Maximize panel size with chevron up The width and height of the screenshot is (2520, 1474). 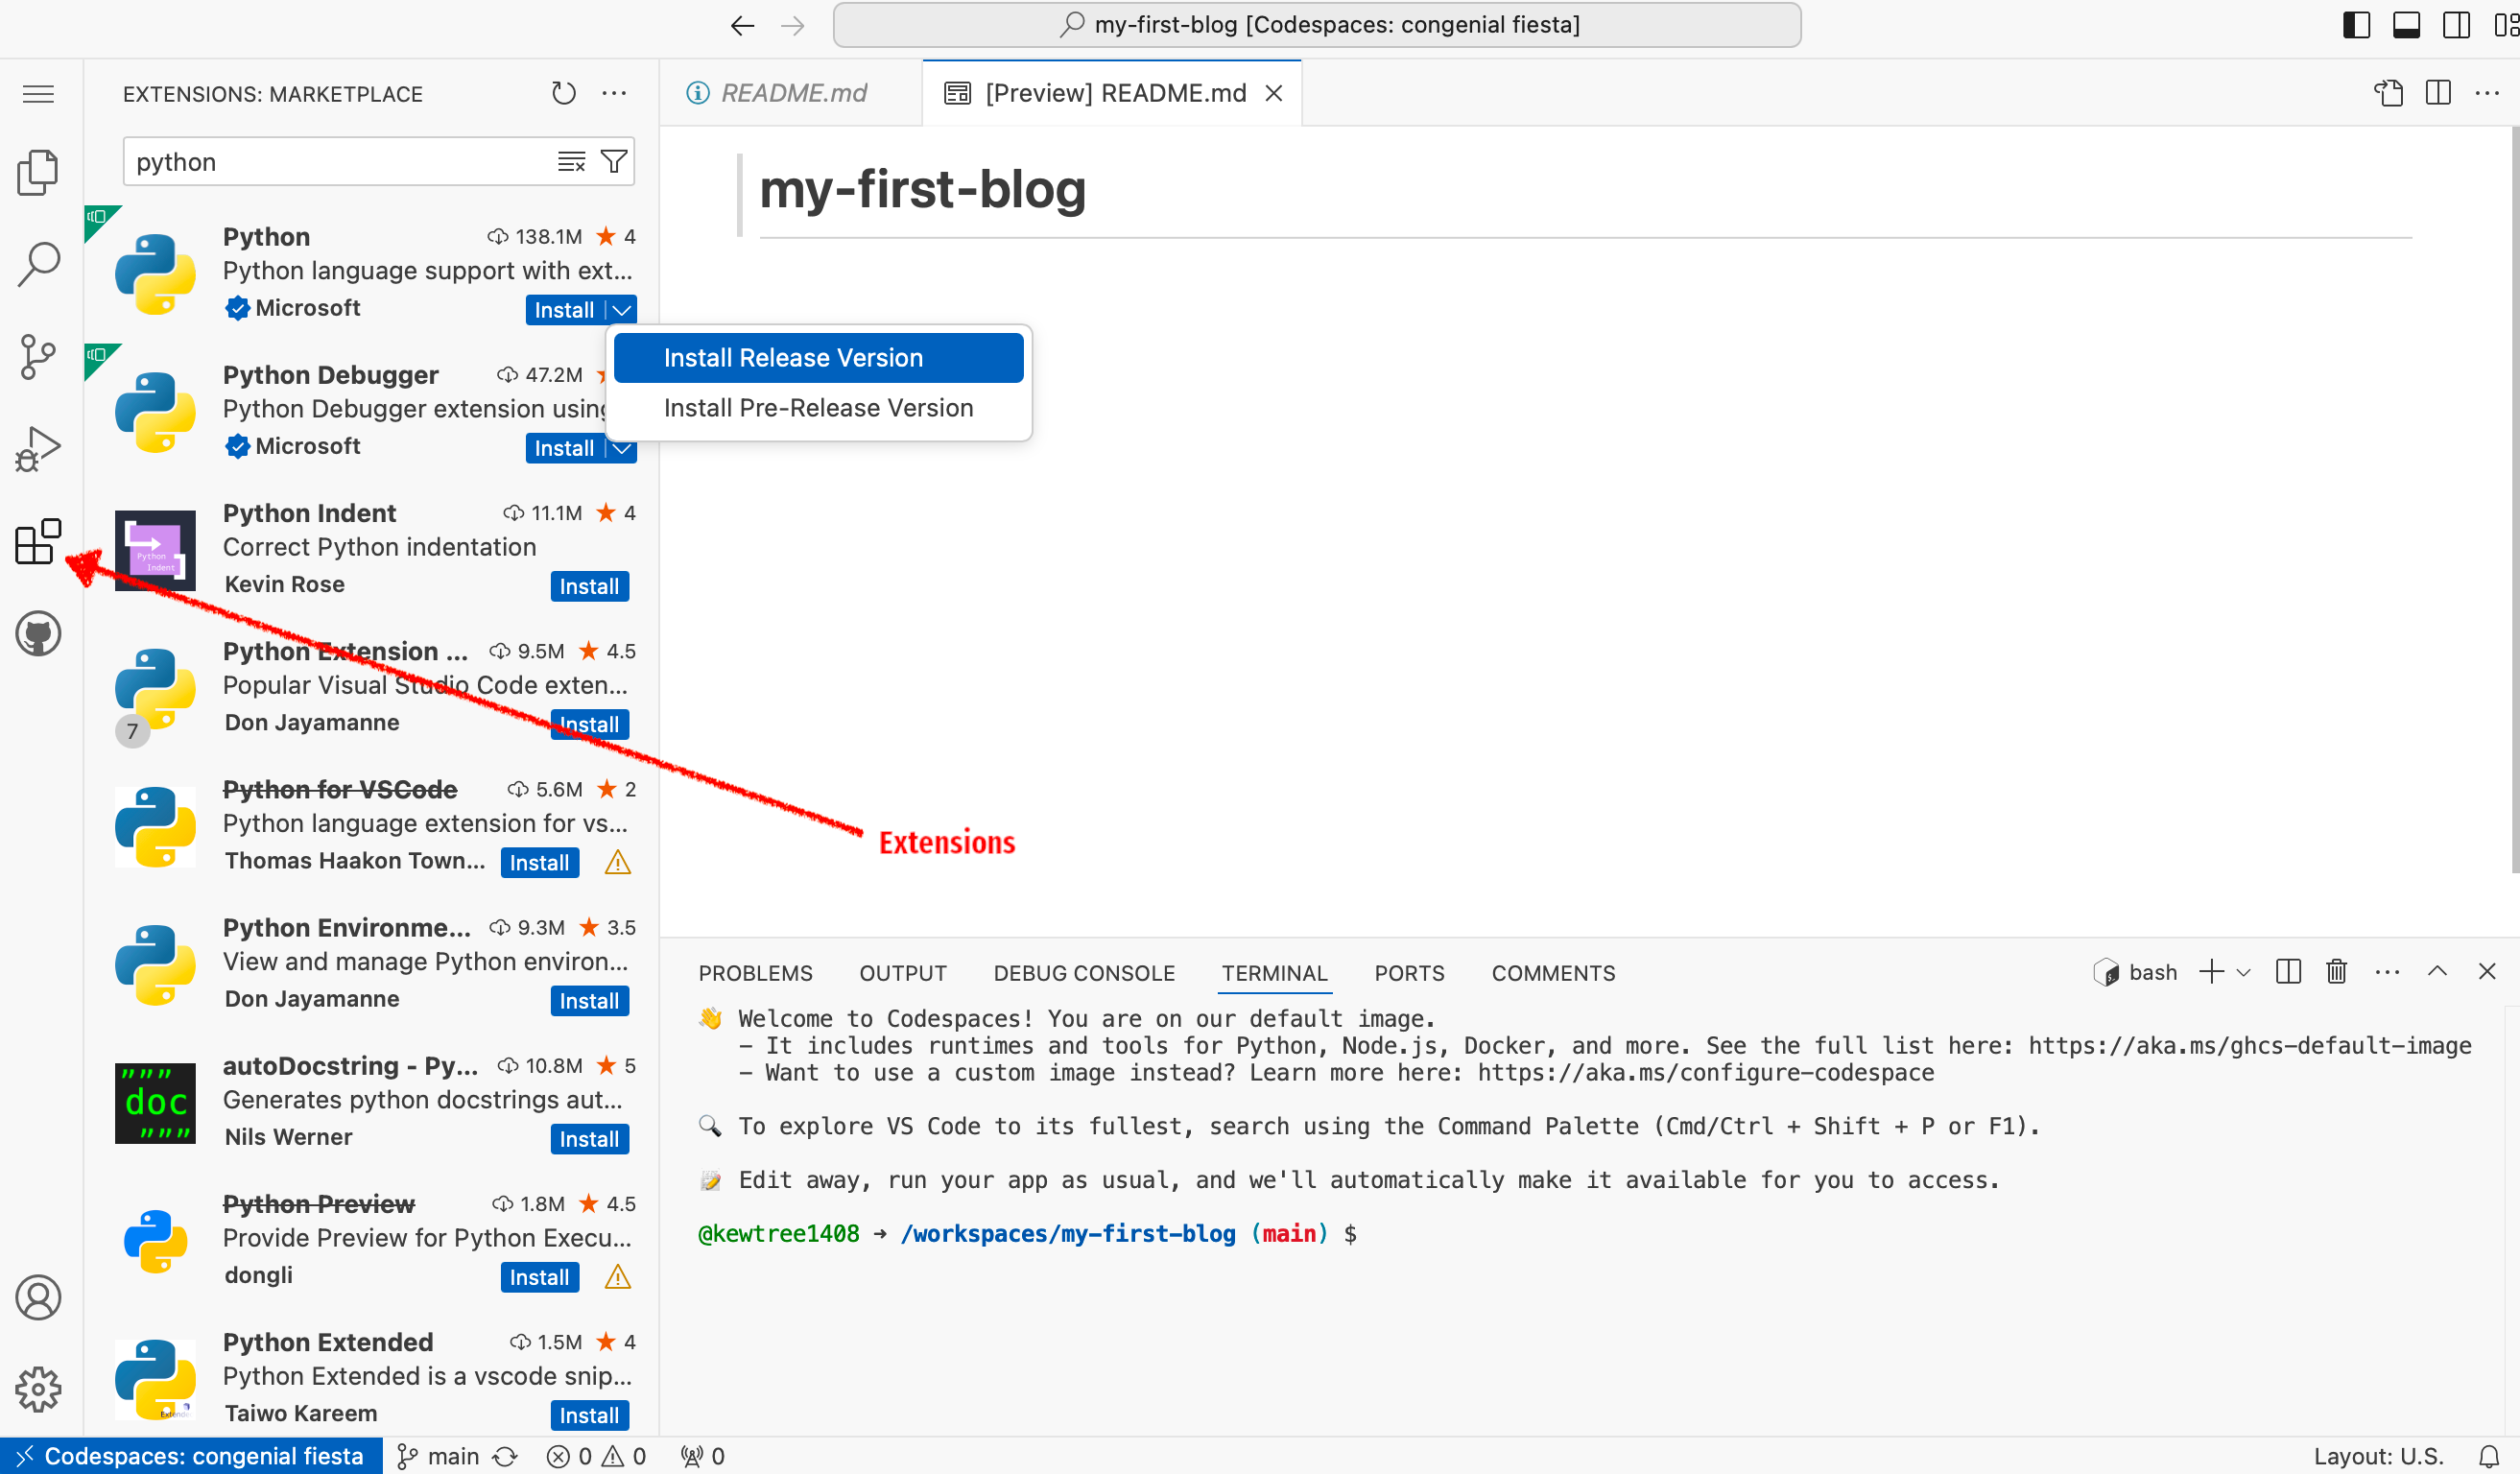pos(2437,972)
